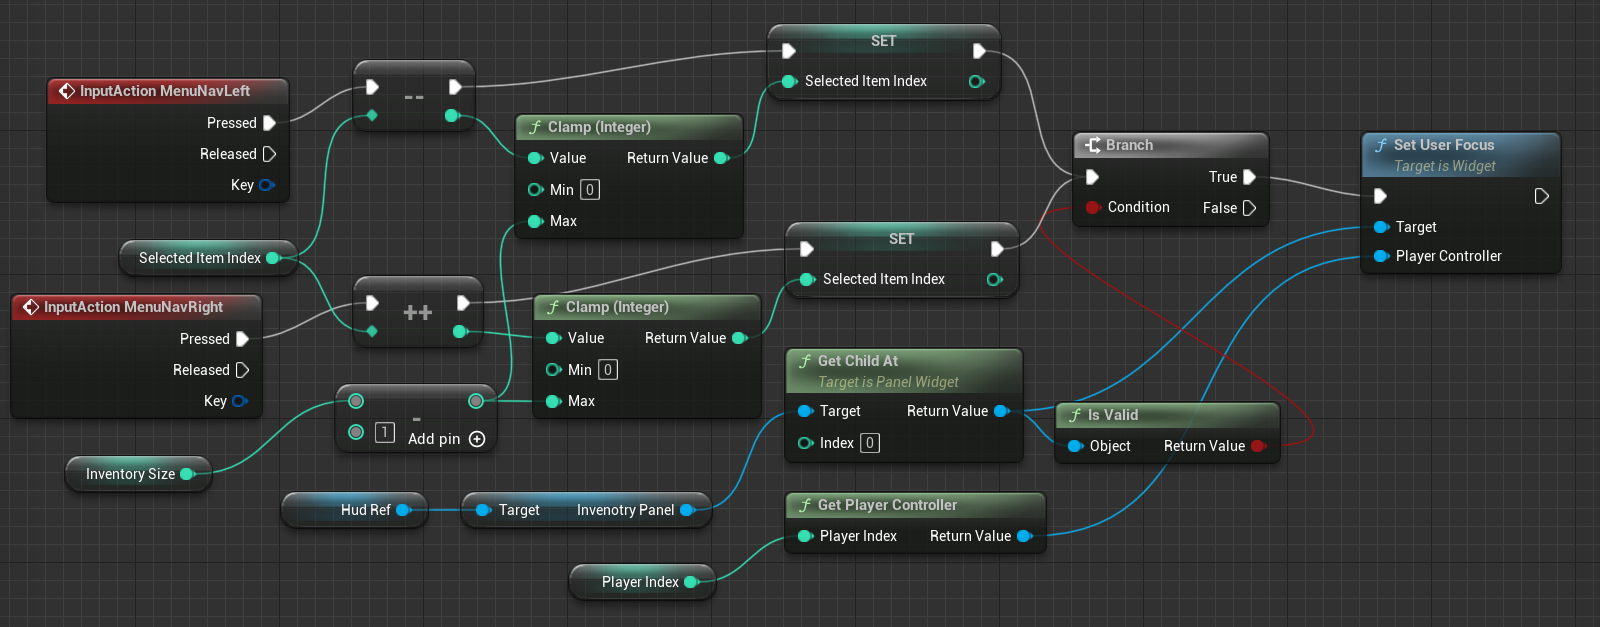Edit the Min value of lower Clamp node

(x=608, y=370)
